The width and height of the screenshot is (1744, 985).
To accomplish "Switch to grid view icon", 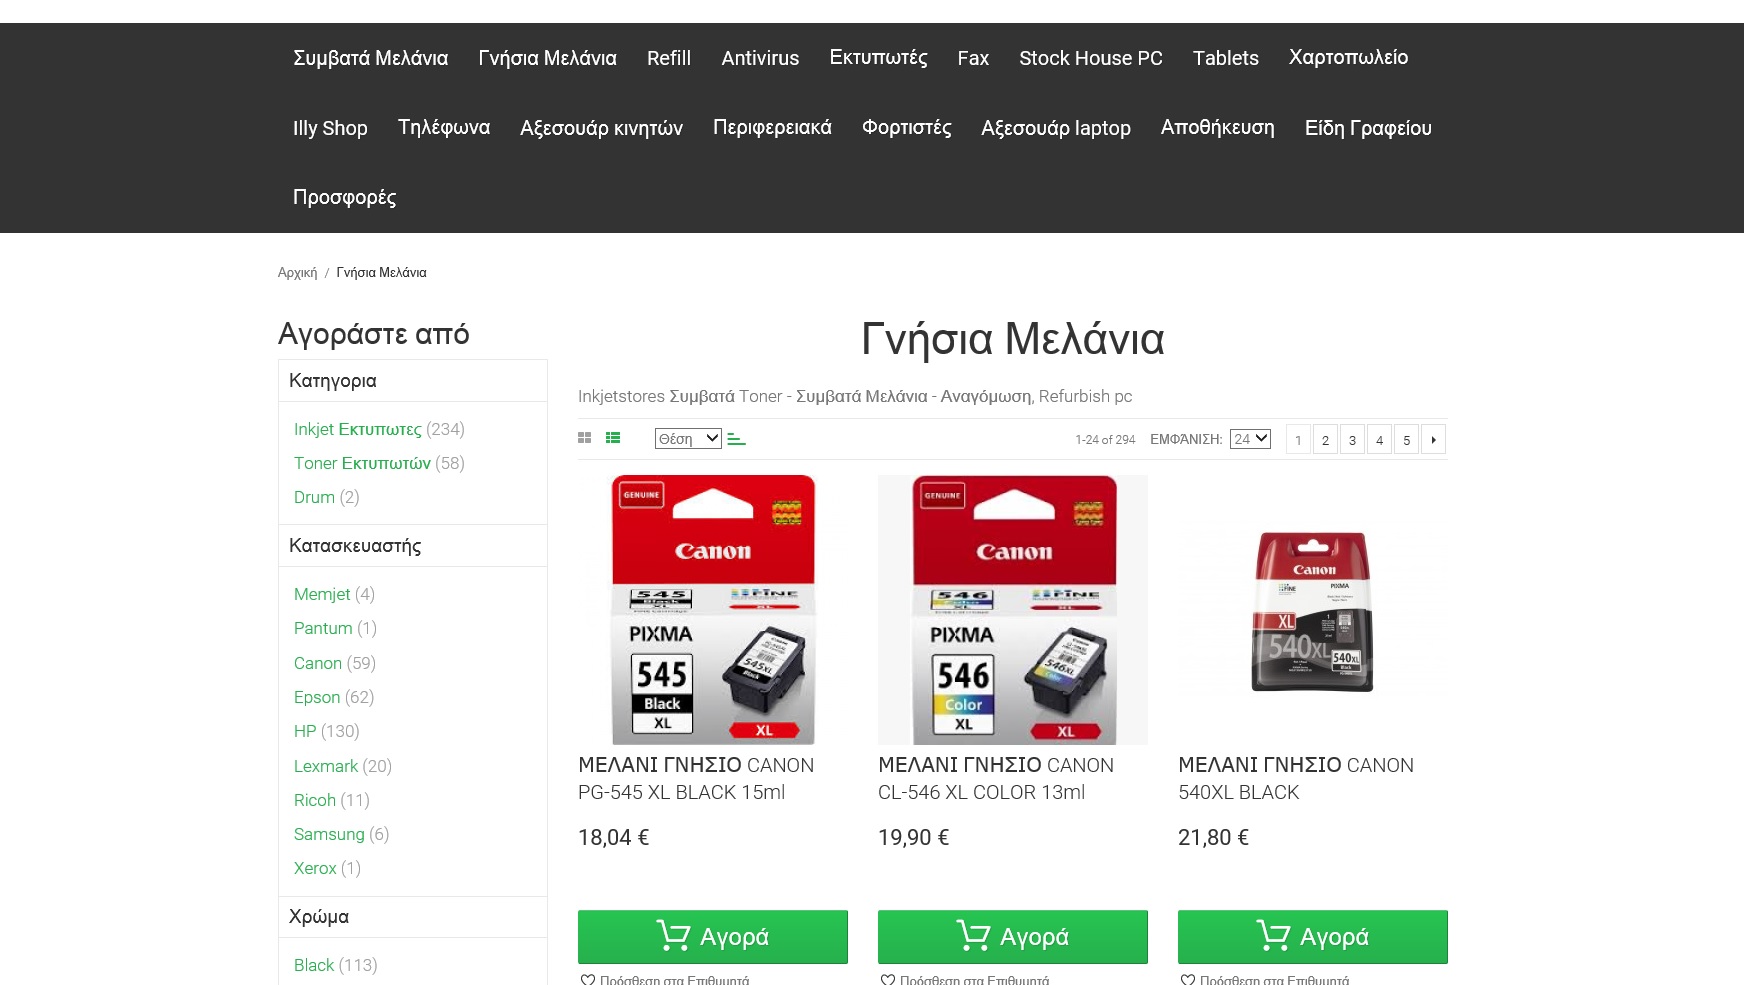I will pos(585,438).
